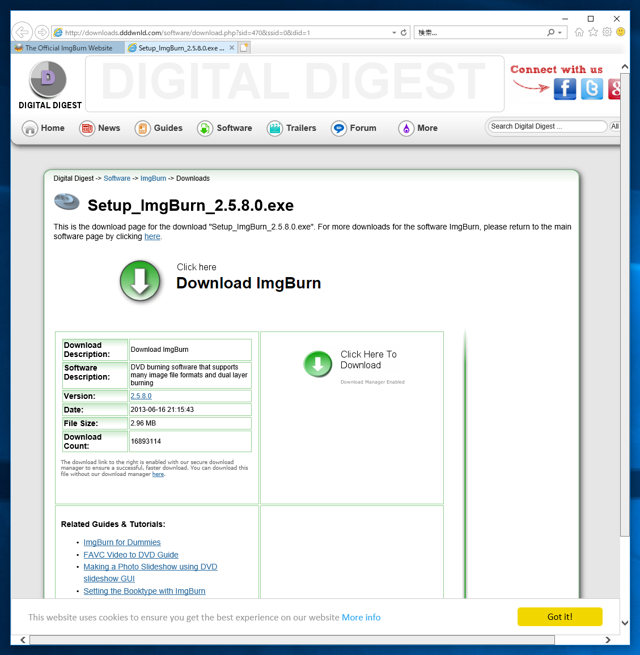This screenshot has height=655, width=640.
Task: Click the smiley feedback icon
Action: click(621, 32)
